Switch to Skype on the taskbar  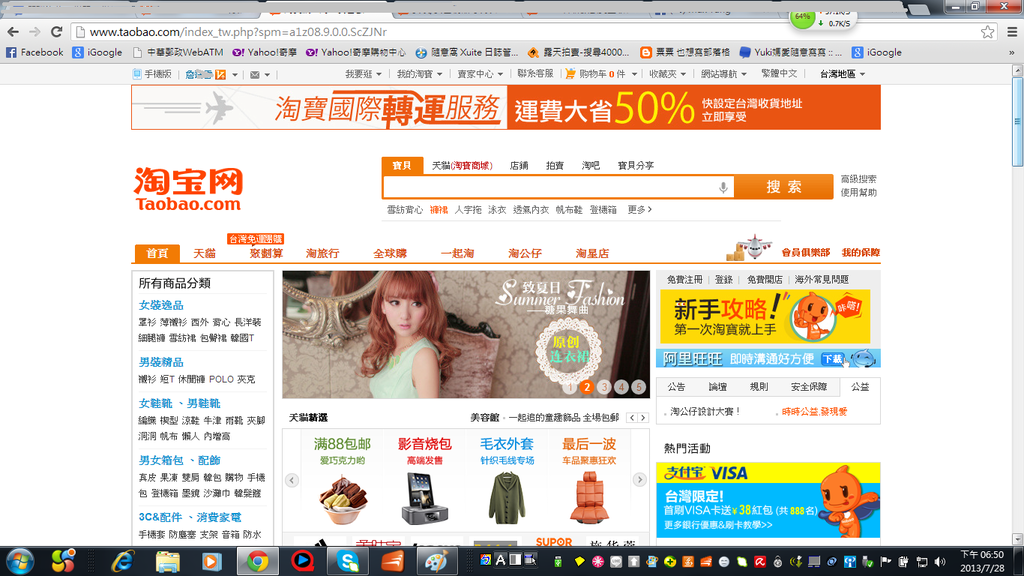click(x=347, y=562)
